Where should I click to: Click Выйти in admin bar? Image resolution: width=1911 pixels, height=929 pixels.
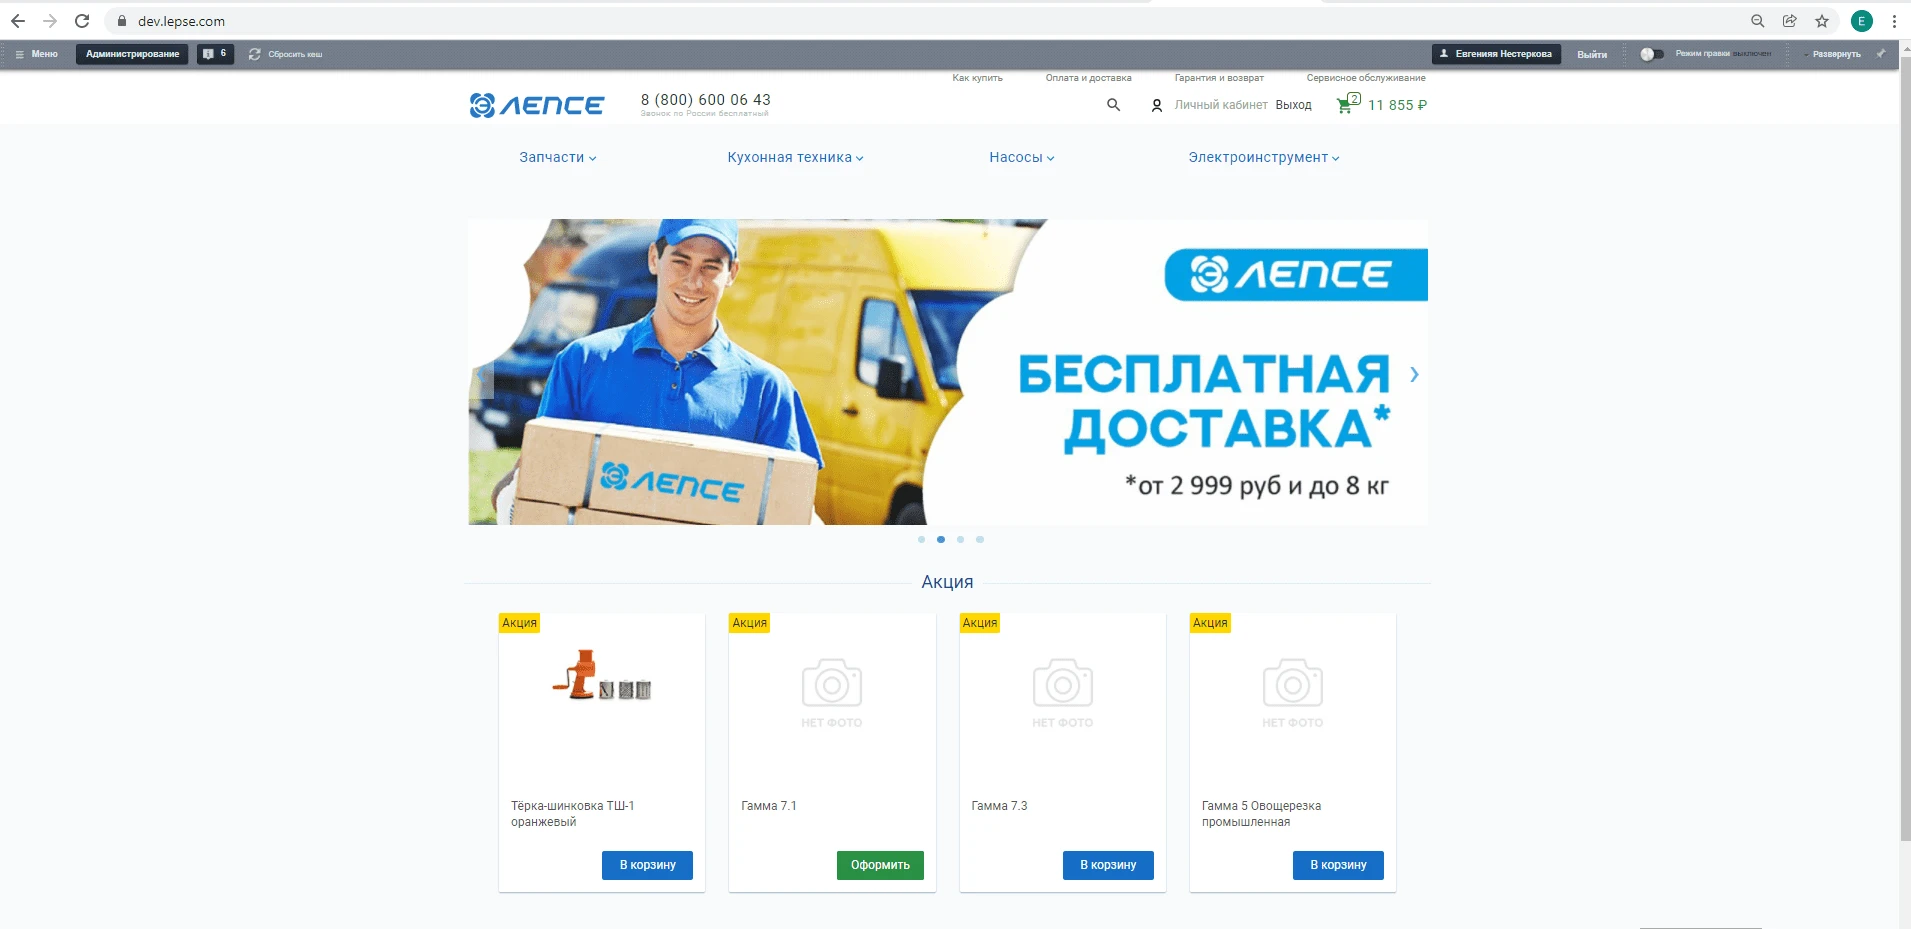(x=1592, y=54)
